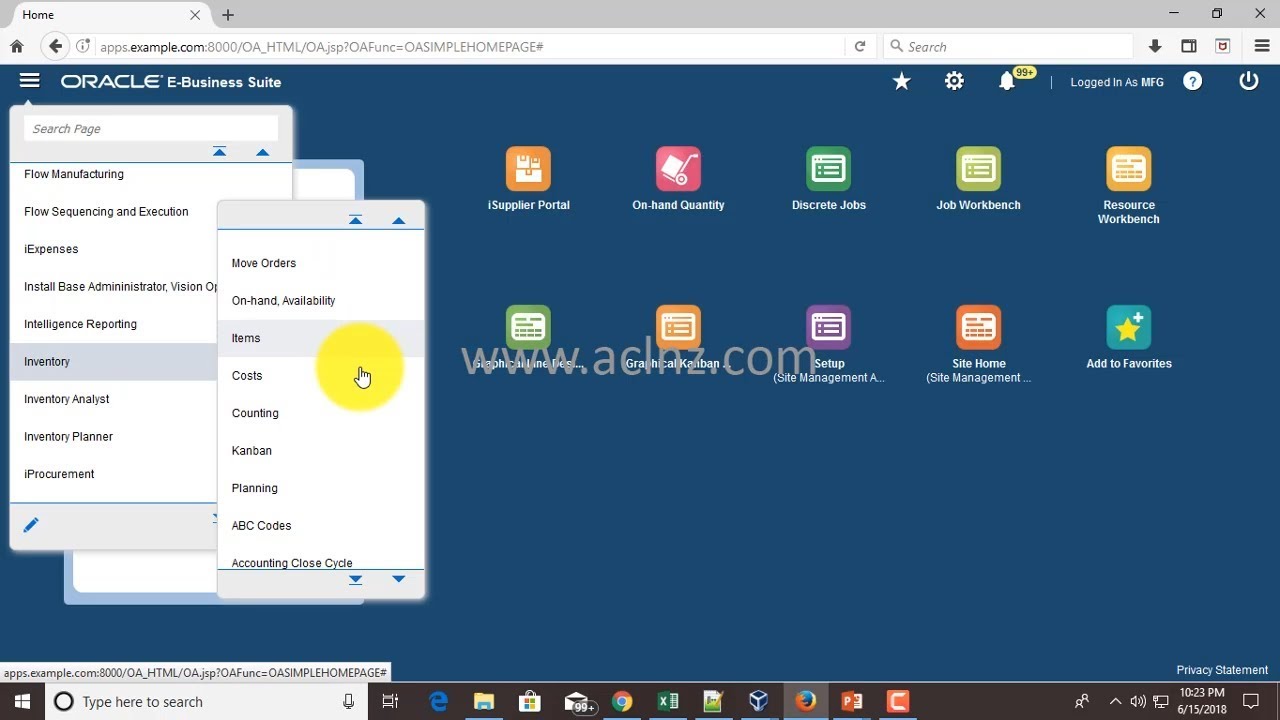This screenshot has width=1280, height=720.
Task: Open Accounting Close Cycle submenu item
Action: click(292, 563)
